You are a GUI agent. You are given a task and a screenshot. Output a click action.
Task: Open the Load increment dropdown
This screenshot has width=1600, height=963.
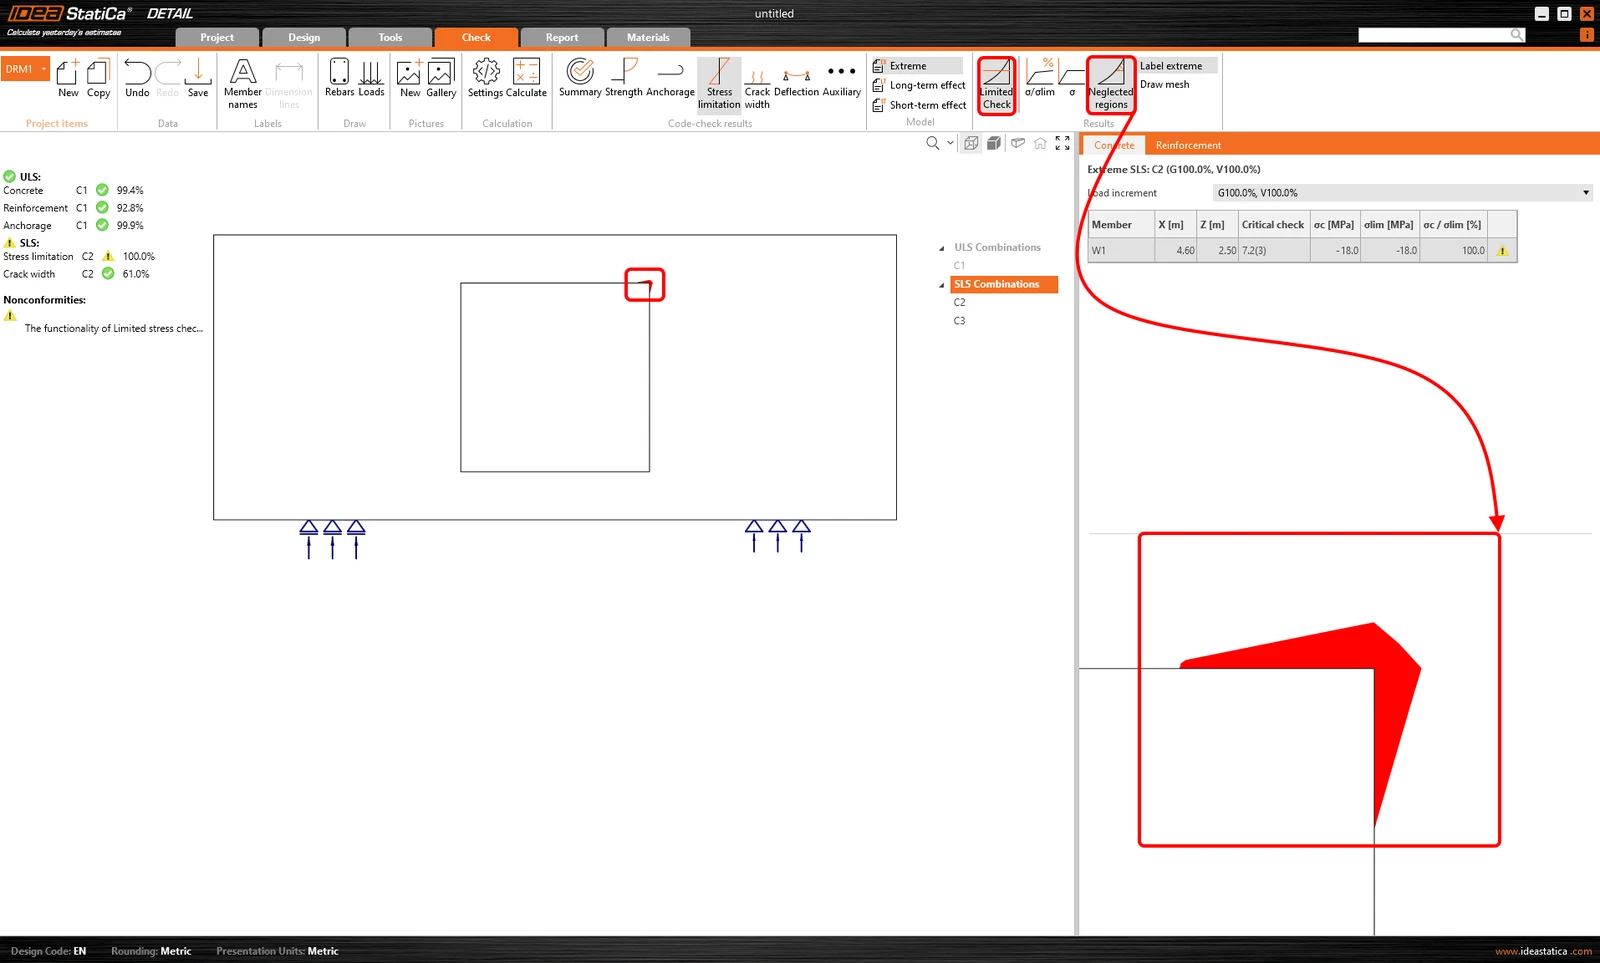(x=1402, y=193)
